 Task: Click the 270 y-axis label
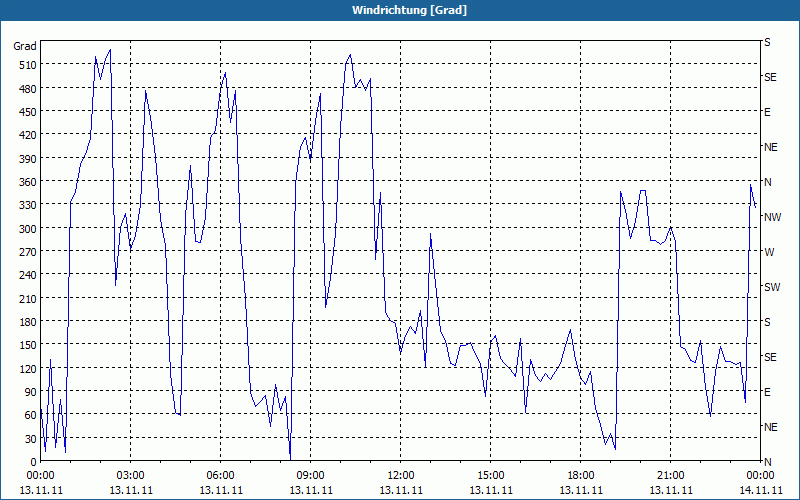(x=29, y=252)
